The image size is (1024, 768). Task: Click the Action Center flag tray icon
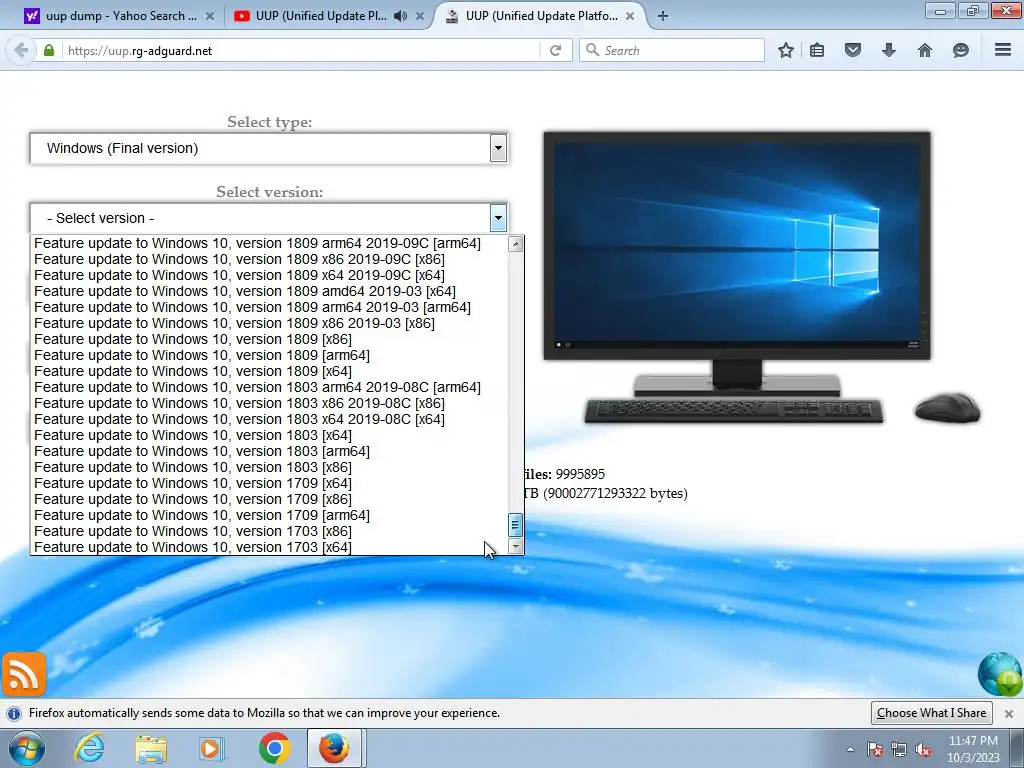(x=875, y=749)
